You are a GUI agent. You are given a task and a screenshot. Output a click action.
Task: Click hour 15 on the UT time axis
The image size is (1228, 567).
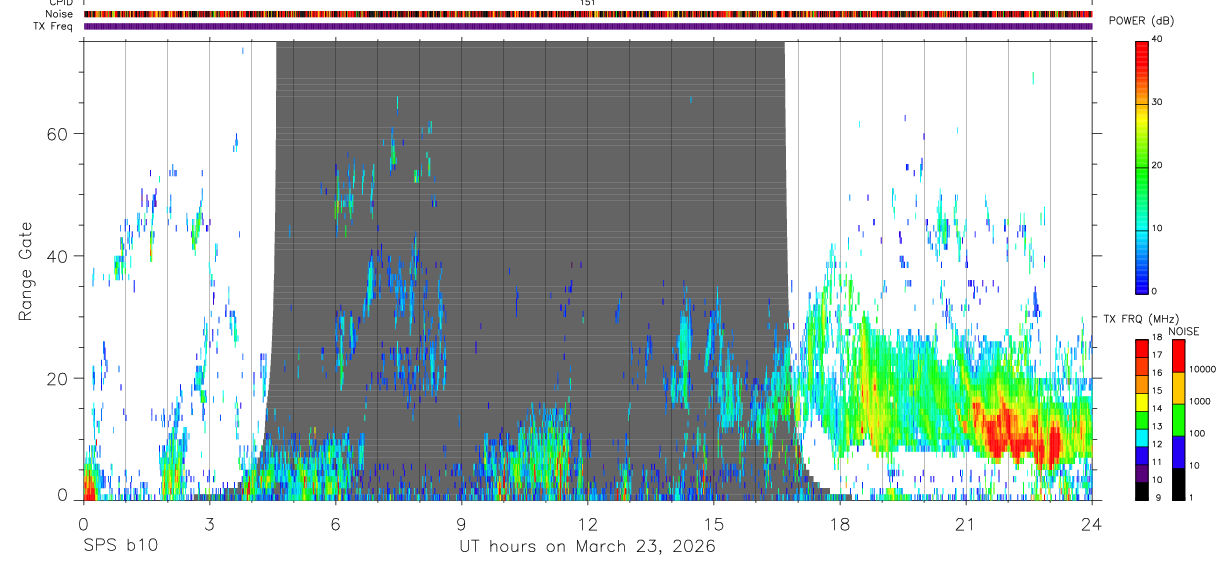coord(714,523)
